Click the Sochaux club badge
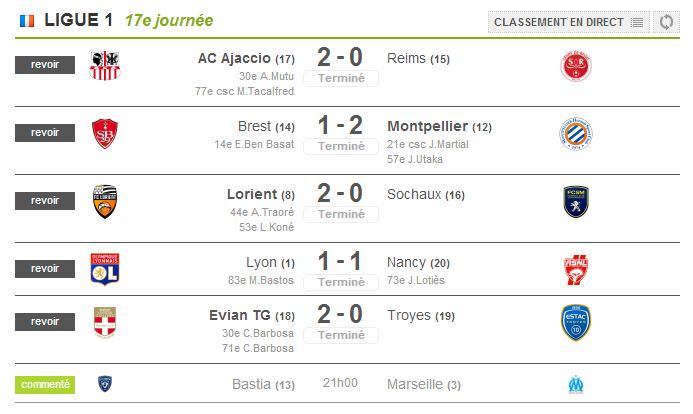Viewport: 693px width, 414px height. click(x=576, y=202)
